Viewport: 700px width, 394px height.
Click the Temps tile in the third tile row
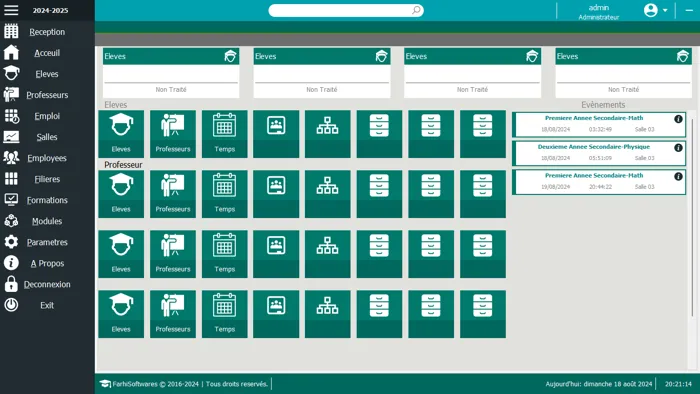[225, 254]
